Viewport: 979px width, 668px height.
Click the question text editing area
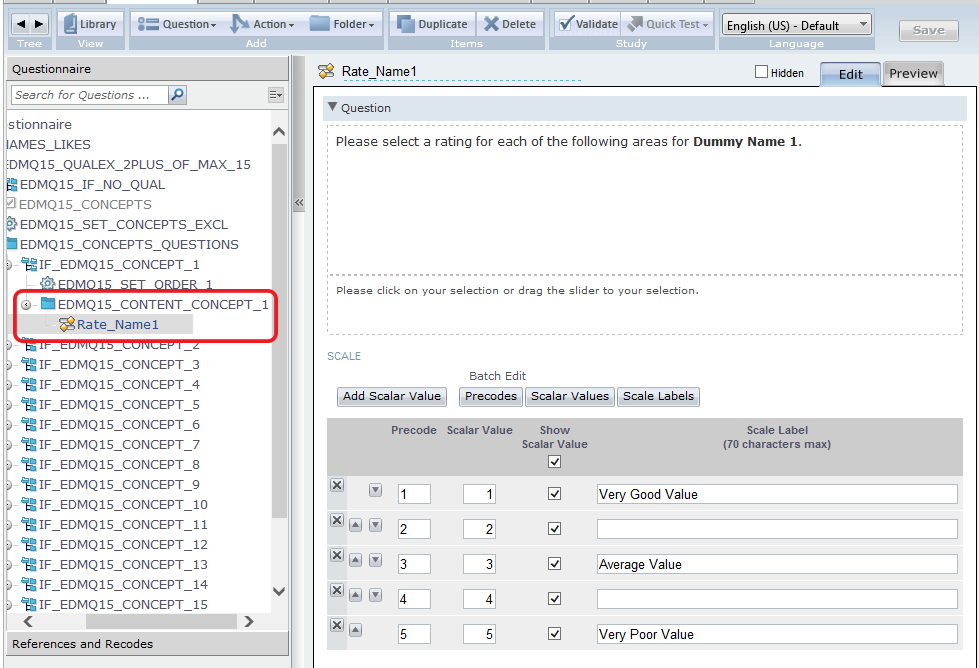[x=645, y=200]
